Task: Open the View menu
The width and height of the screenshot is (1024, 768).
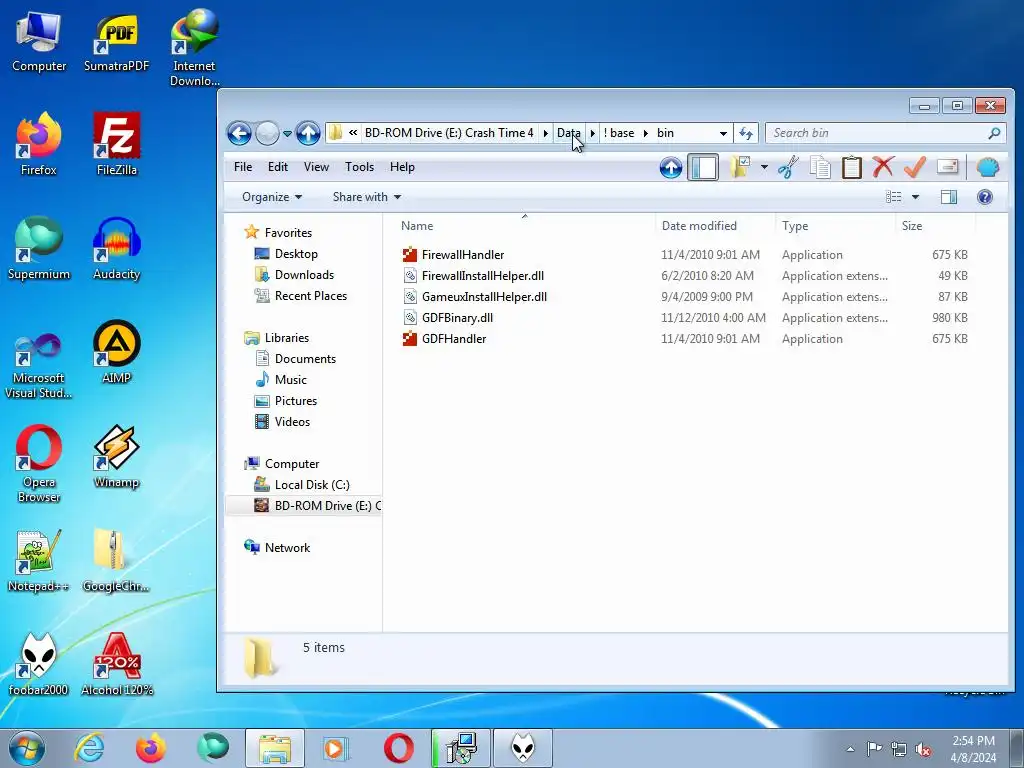Action: pos(316,167)
